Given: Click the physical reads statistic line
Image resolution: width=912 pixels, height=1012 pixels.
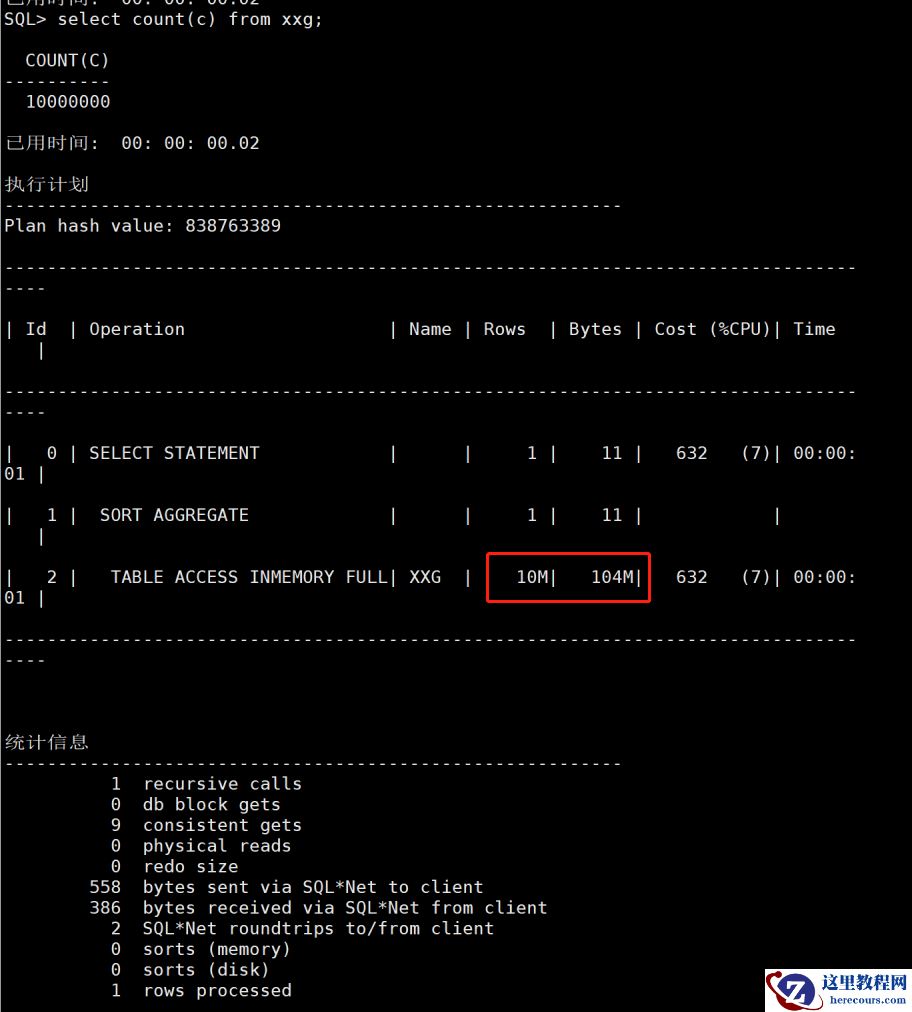Looking at the screenshot, I should coord(201,845).
